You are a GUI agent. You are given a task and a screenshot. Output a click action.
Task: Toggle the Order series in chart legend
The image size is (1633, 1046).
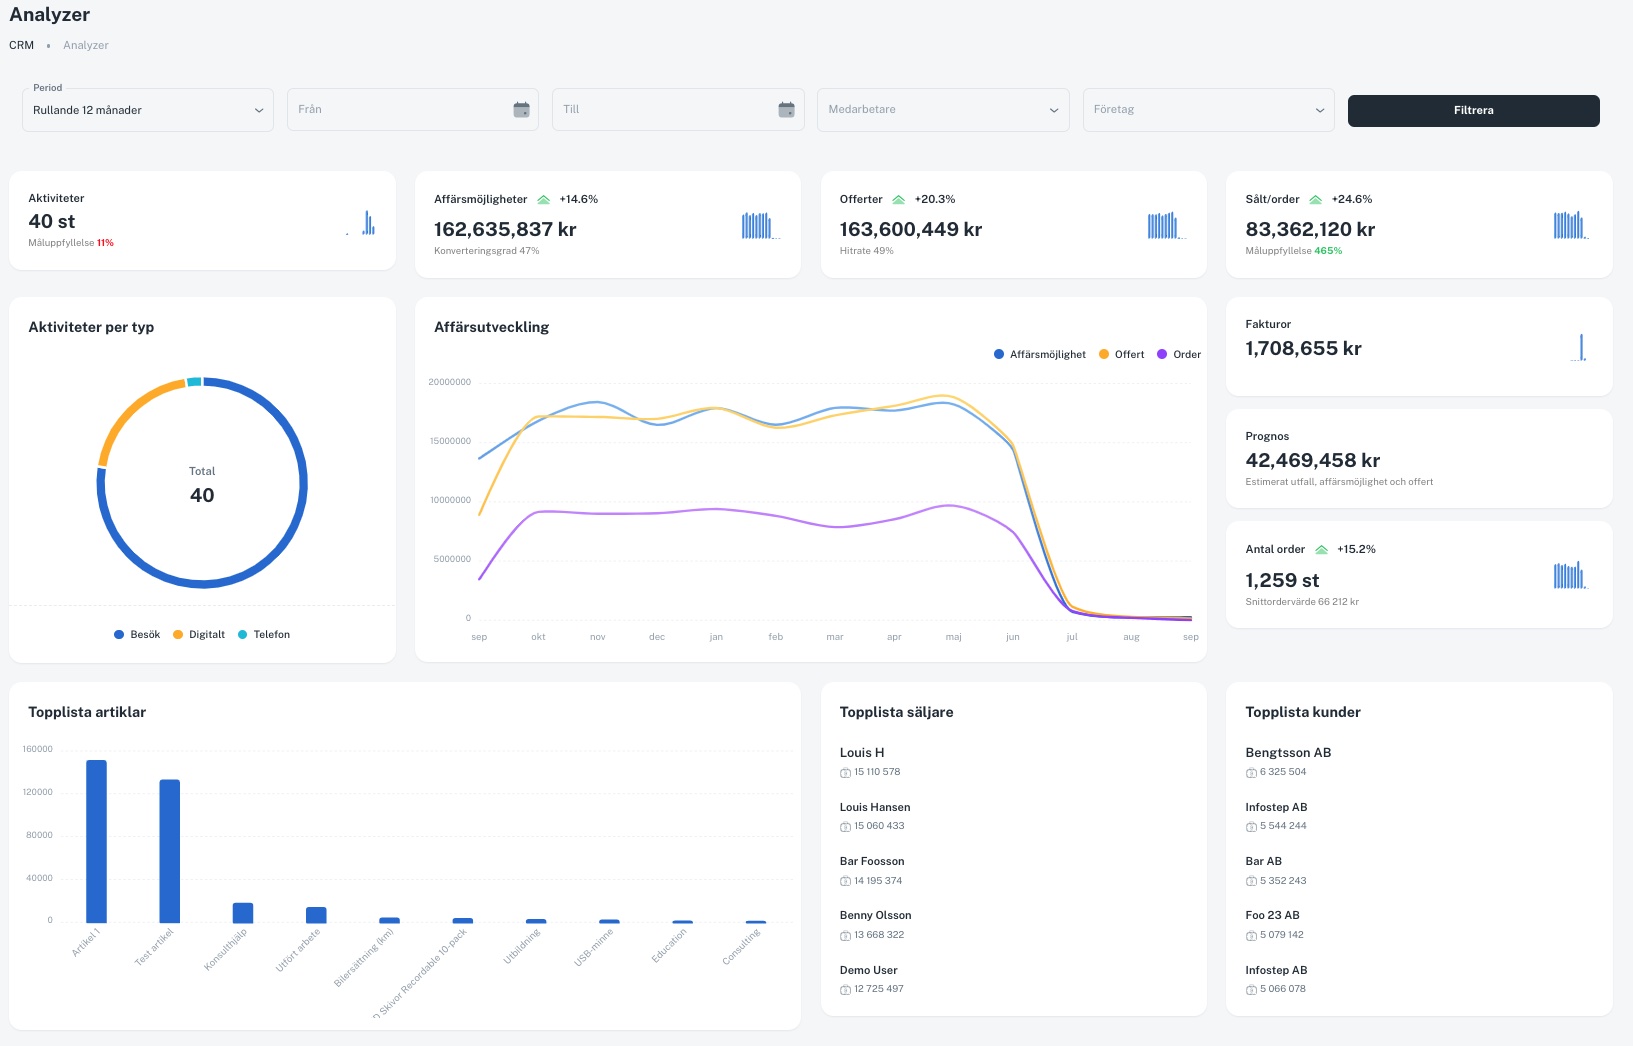[x=1179, y=355]
